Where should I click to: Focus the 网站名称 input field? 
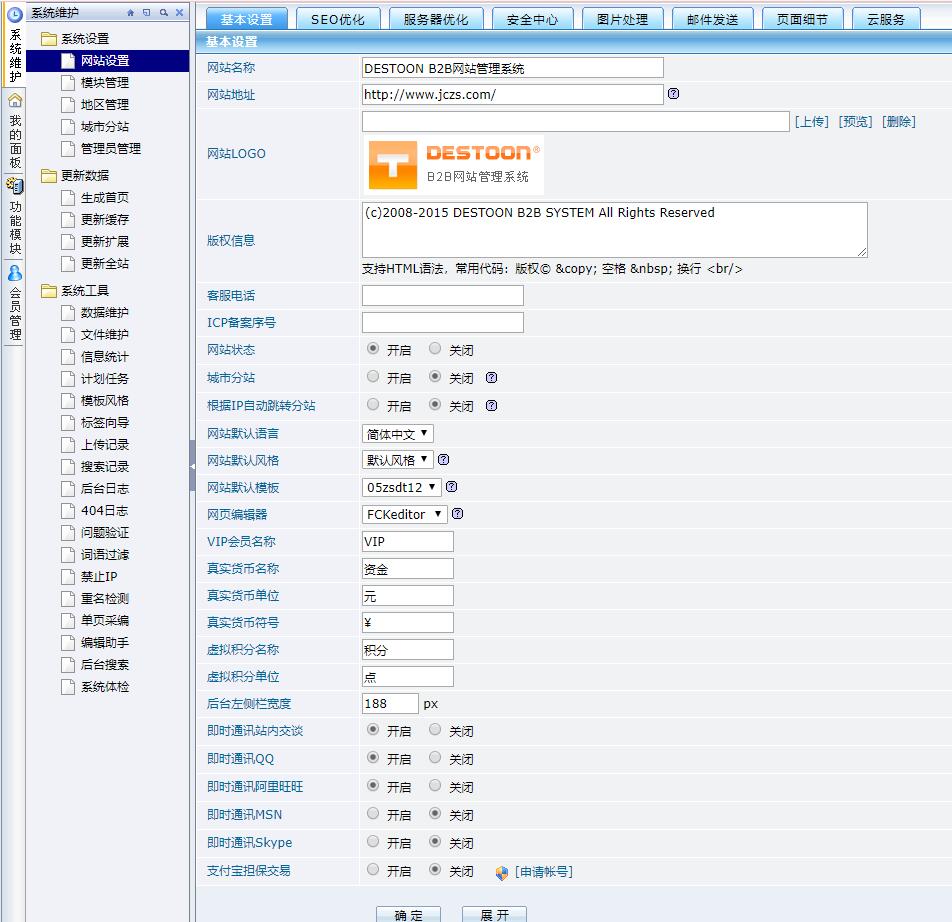tap(512, 68)
